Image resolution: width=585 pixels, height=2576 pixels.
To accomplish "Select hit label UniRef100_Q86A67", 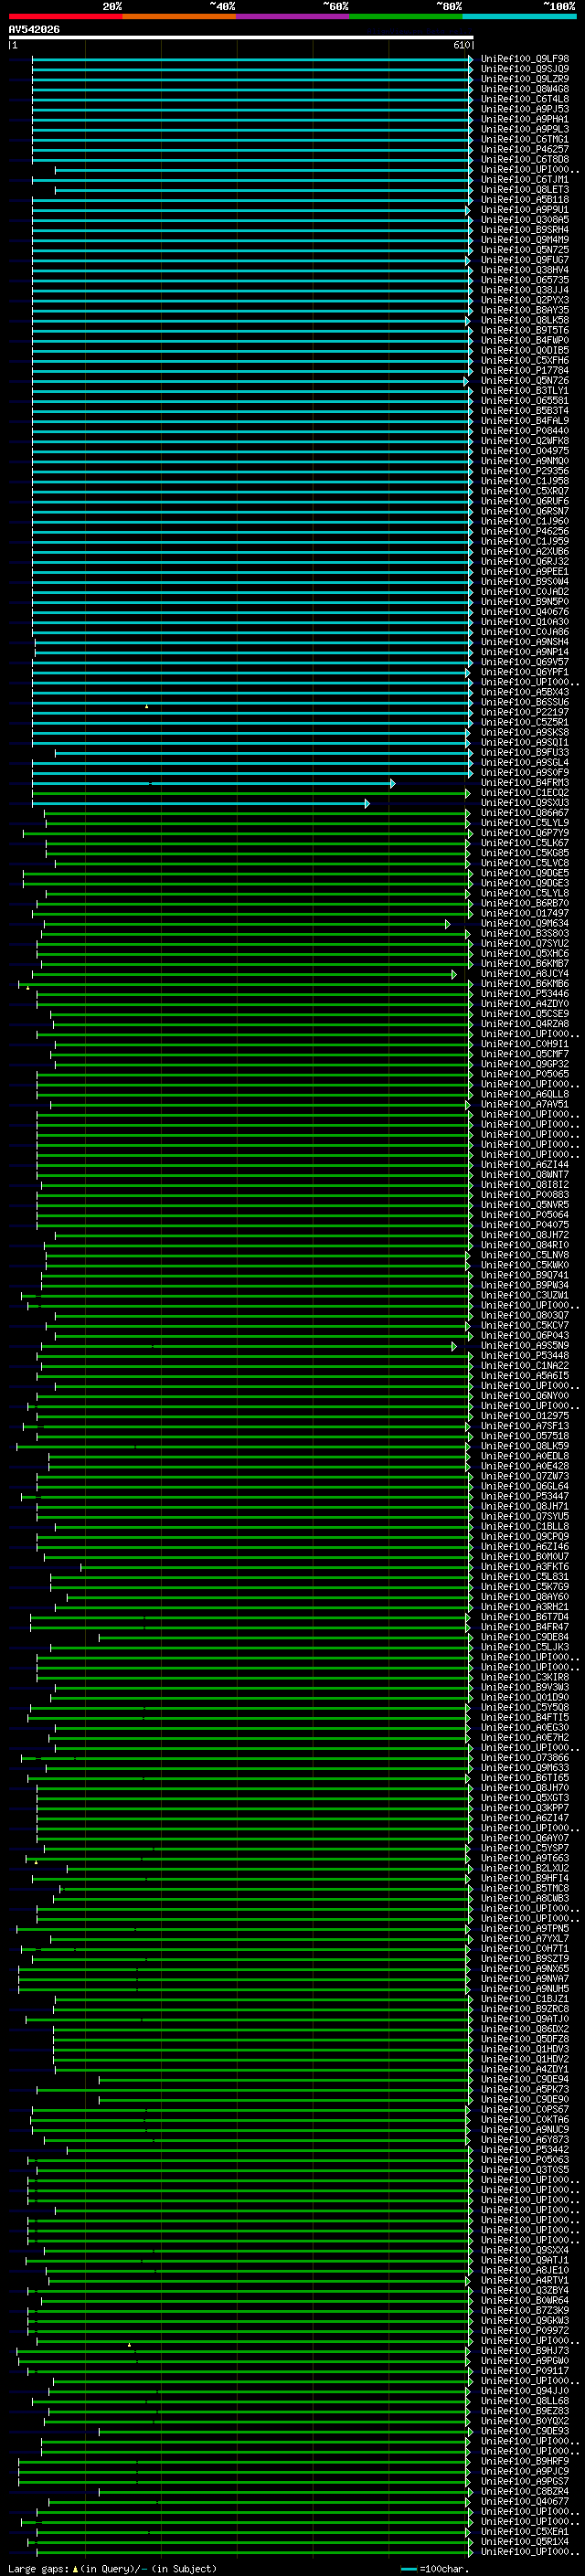I will 525,813.
